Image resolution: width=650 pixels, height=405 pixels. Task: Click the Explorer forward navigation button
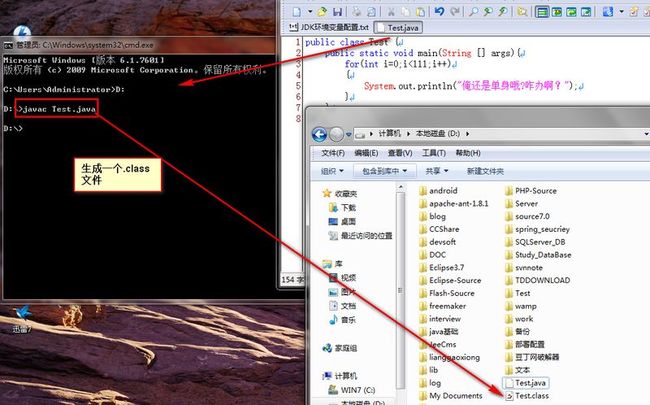(x=336, y=134)
